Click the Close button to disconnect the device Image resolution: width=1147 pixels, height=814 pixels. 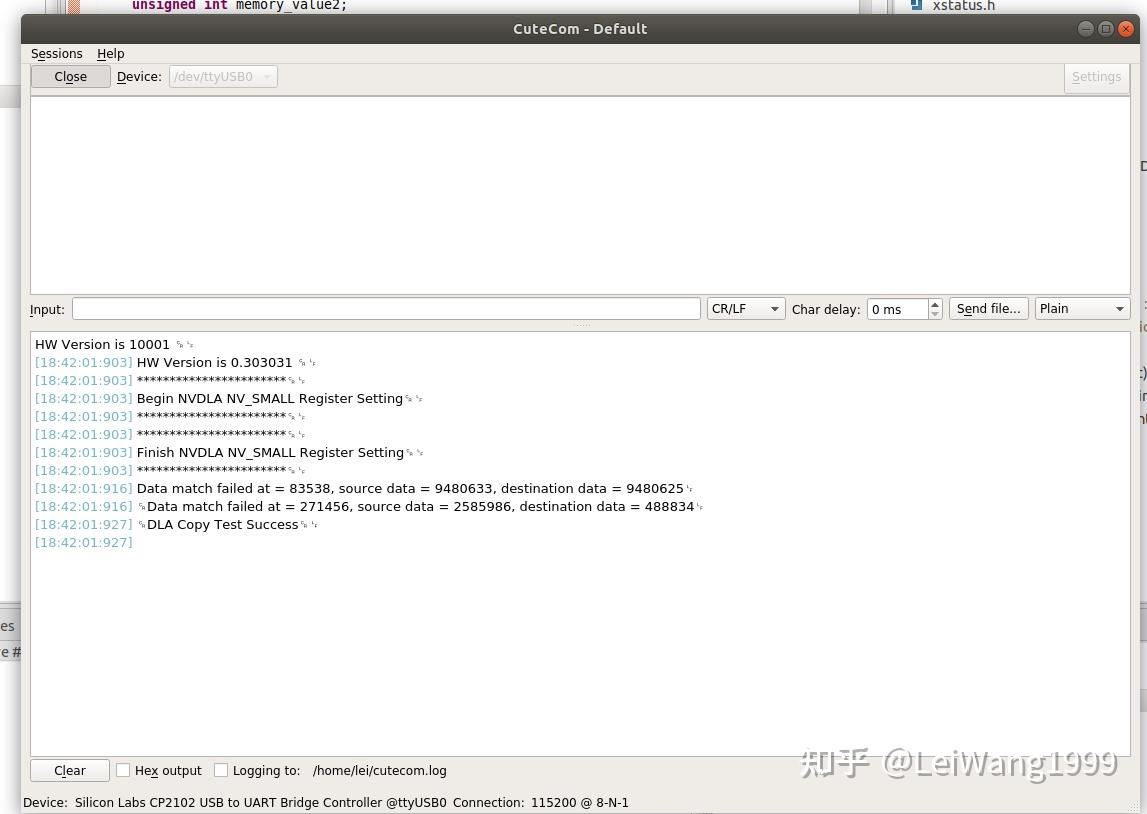click(70, 76)
